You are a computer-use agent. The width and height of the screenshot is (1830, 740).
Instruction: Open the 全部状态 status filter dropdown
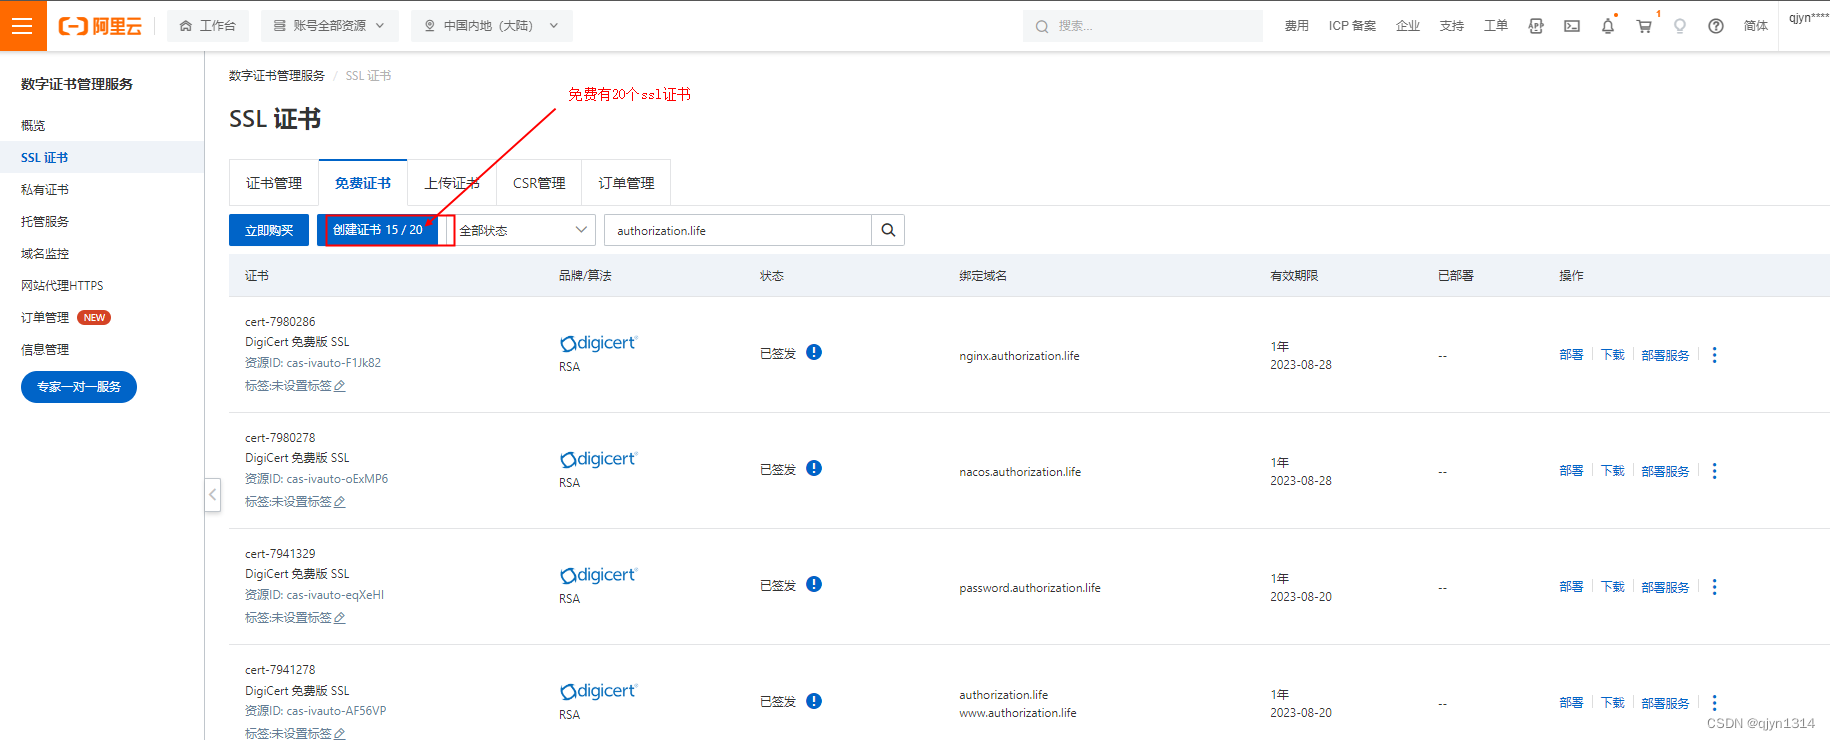coord(523,230)
